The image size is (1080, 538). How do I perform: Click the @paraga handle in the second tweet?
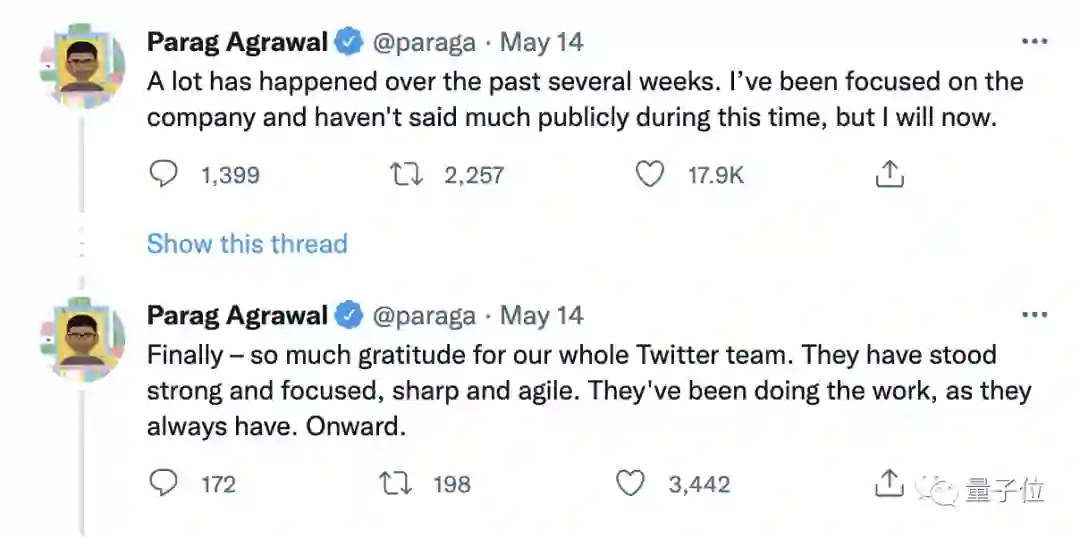424,315
